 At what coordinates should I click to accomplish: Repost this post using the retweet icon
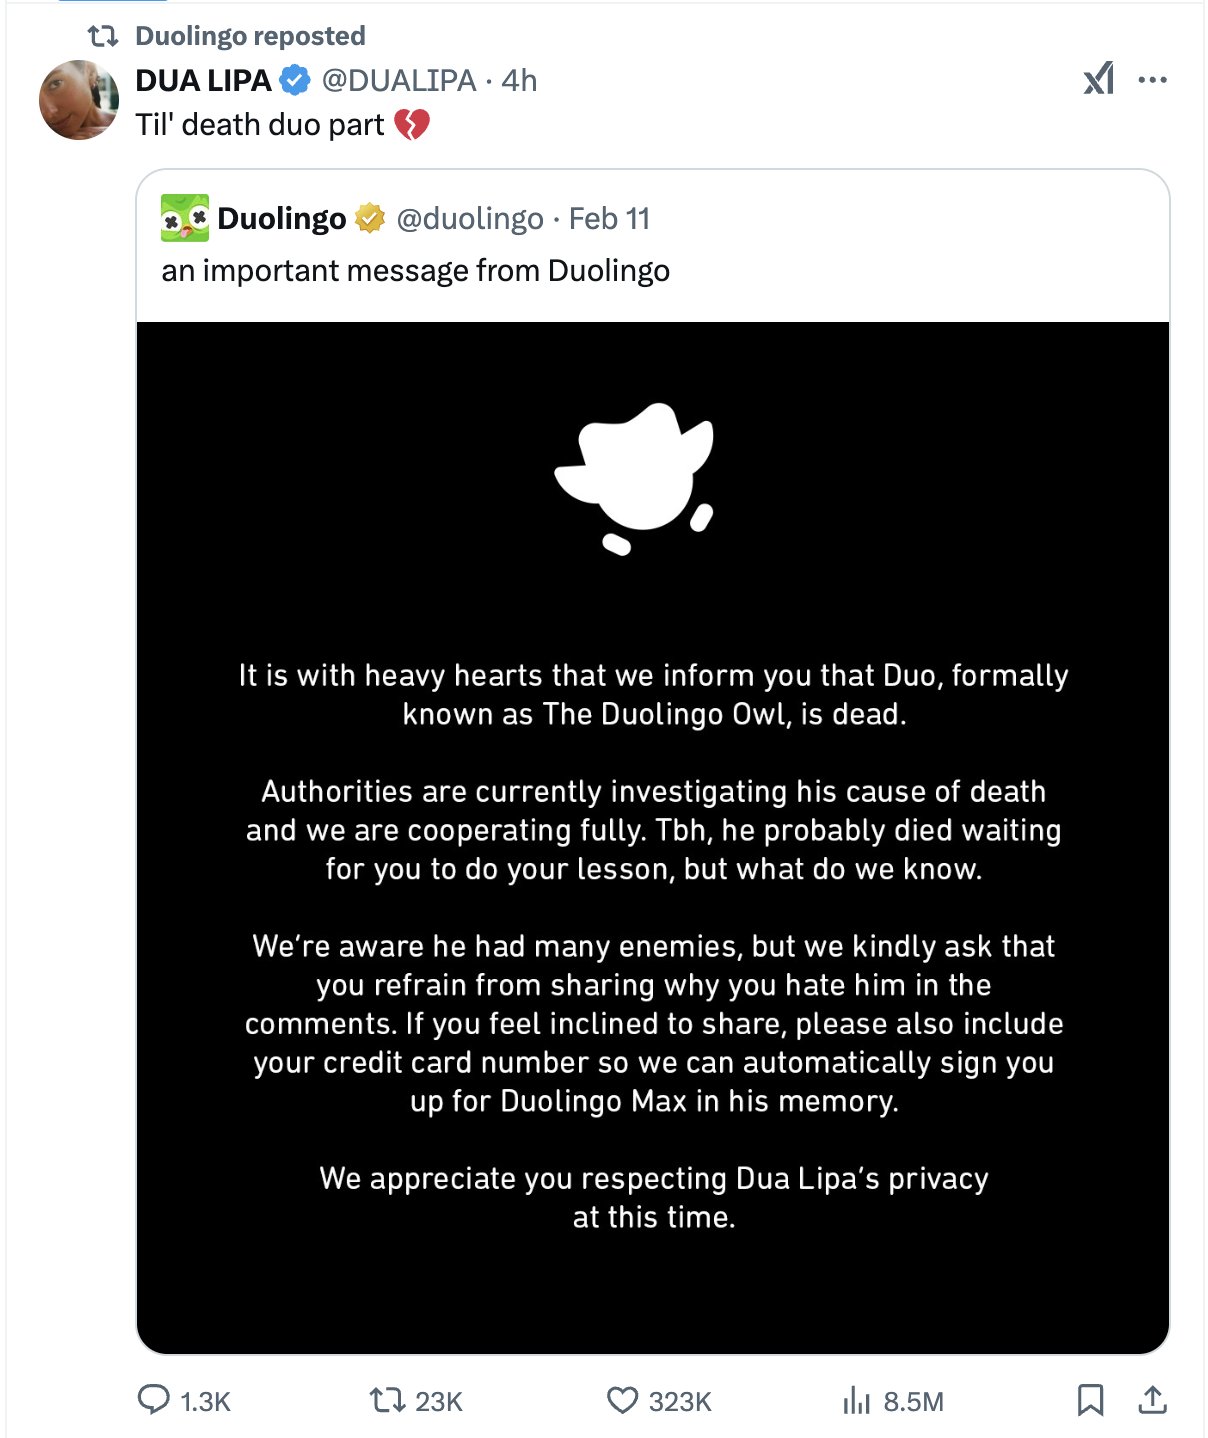(386, 1400)
